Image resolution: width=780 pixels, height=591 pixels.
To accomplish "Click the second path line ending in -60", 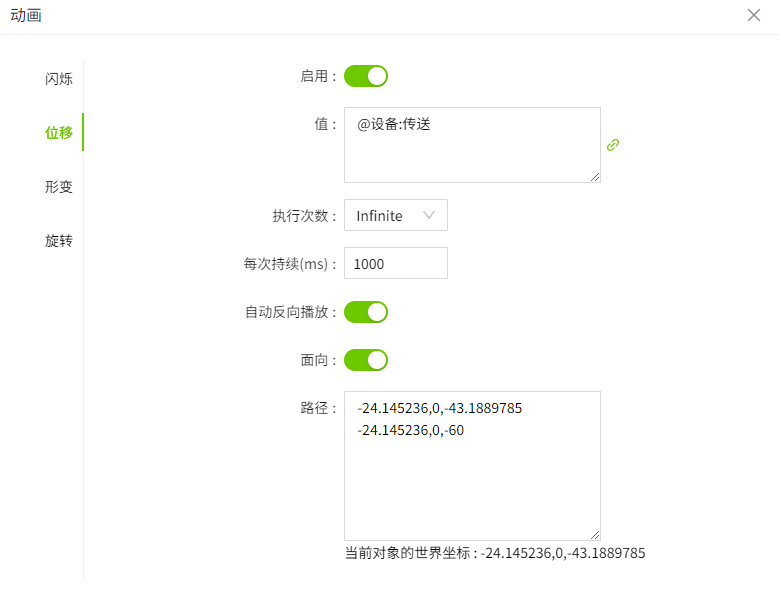I will [x=410, y=430].
